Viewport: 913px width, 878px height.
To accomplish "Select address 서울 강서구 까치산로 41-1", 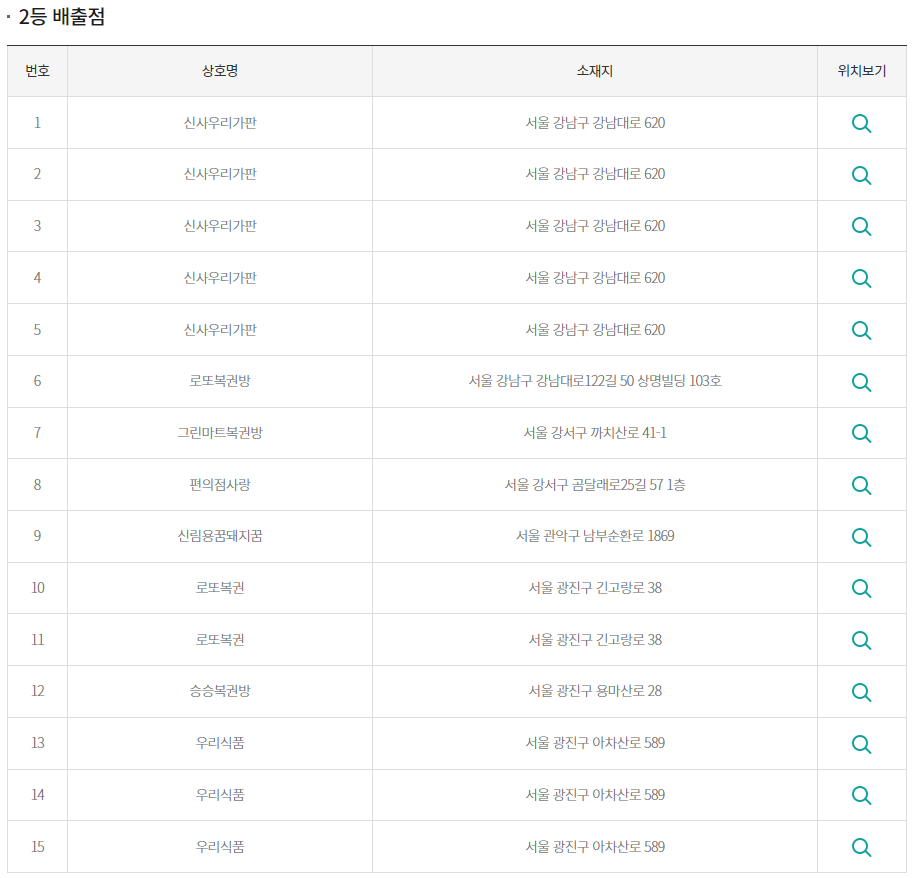I will click(x=594, y=433).
